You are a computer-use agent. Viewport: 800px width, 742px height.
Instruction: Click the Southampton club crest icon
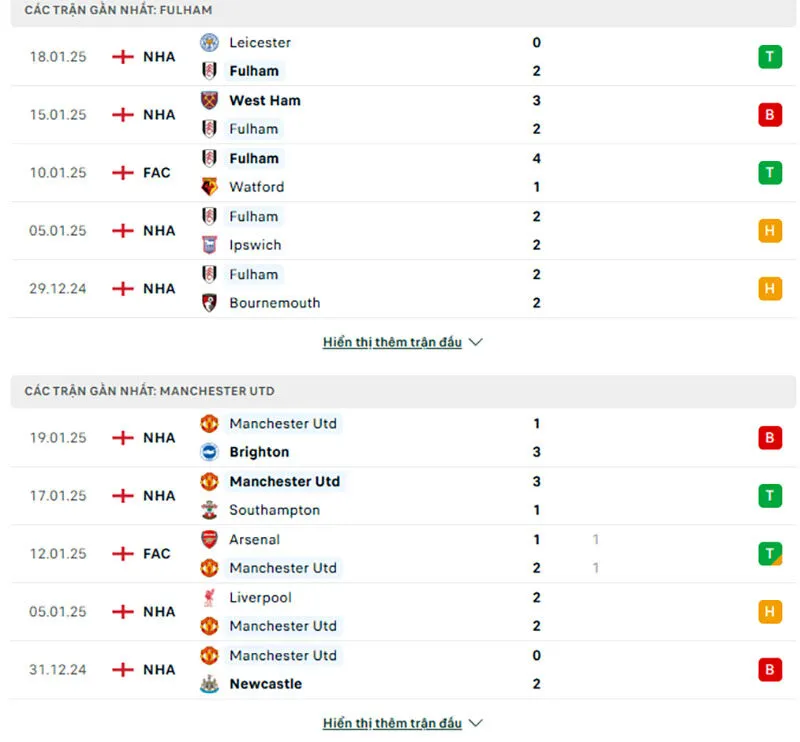[x=209, y=510]
